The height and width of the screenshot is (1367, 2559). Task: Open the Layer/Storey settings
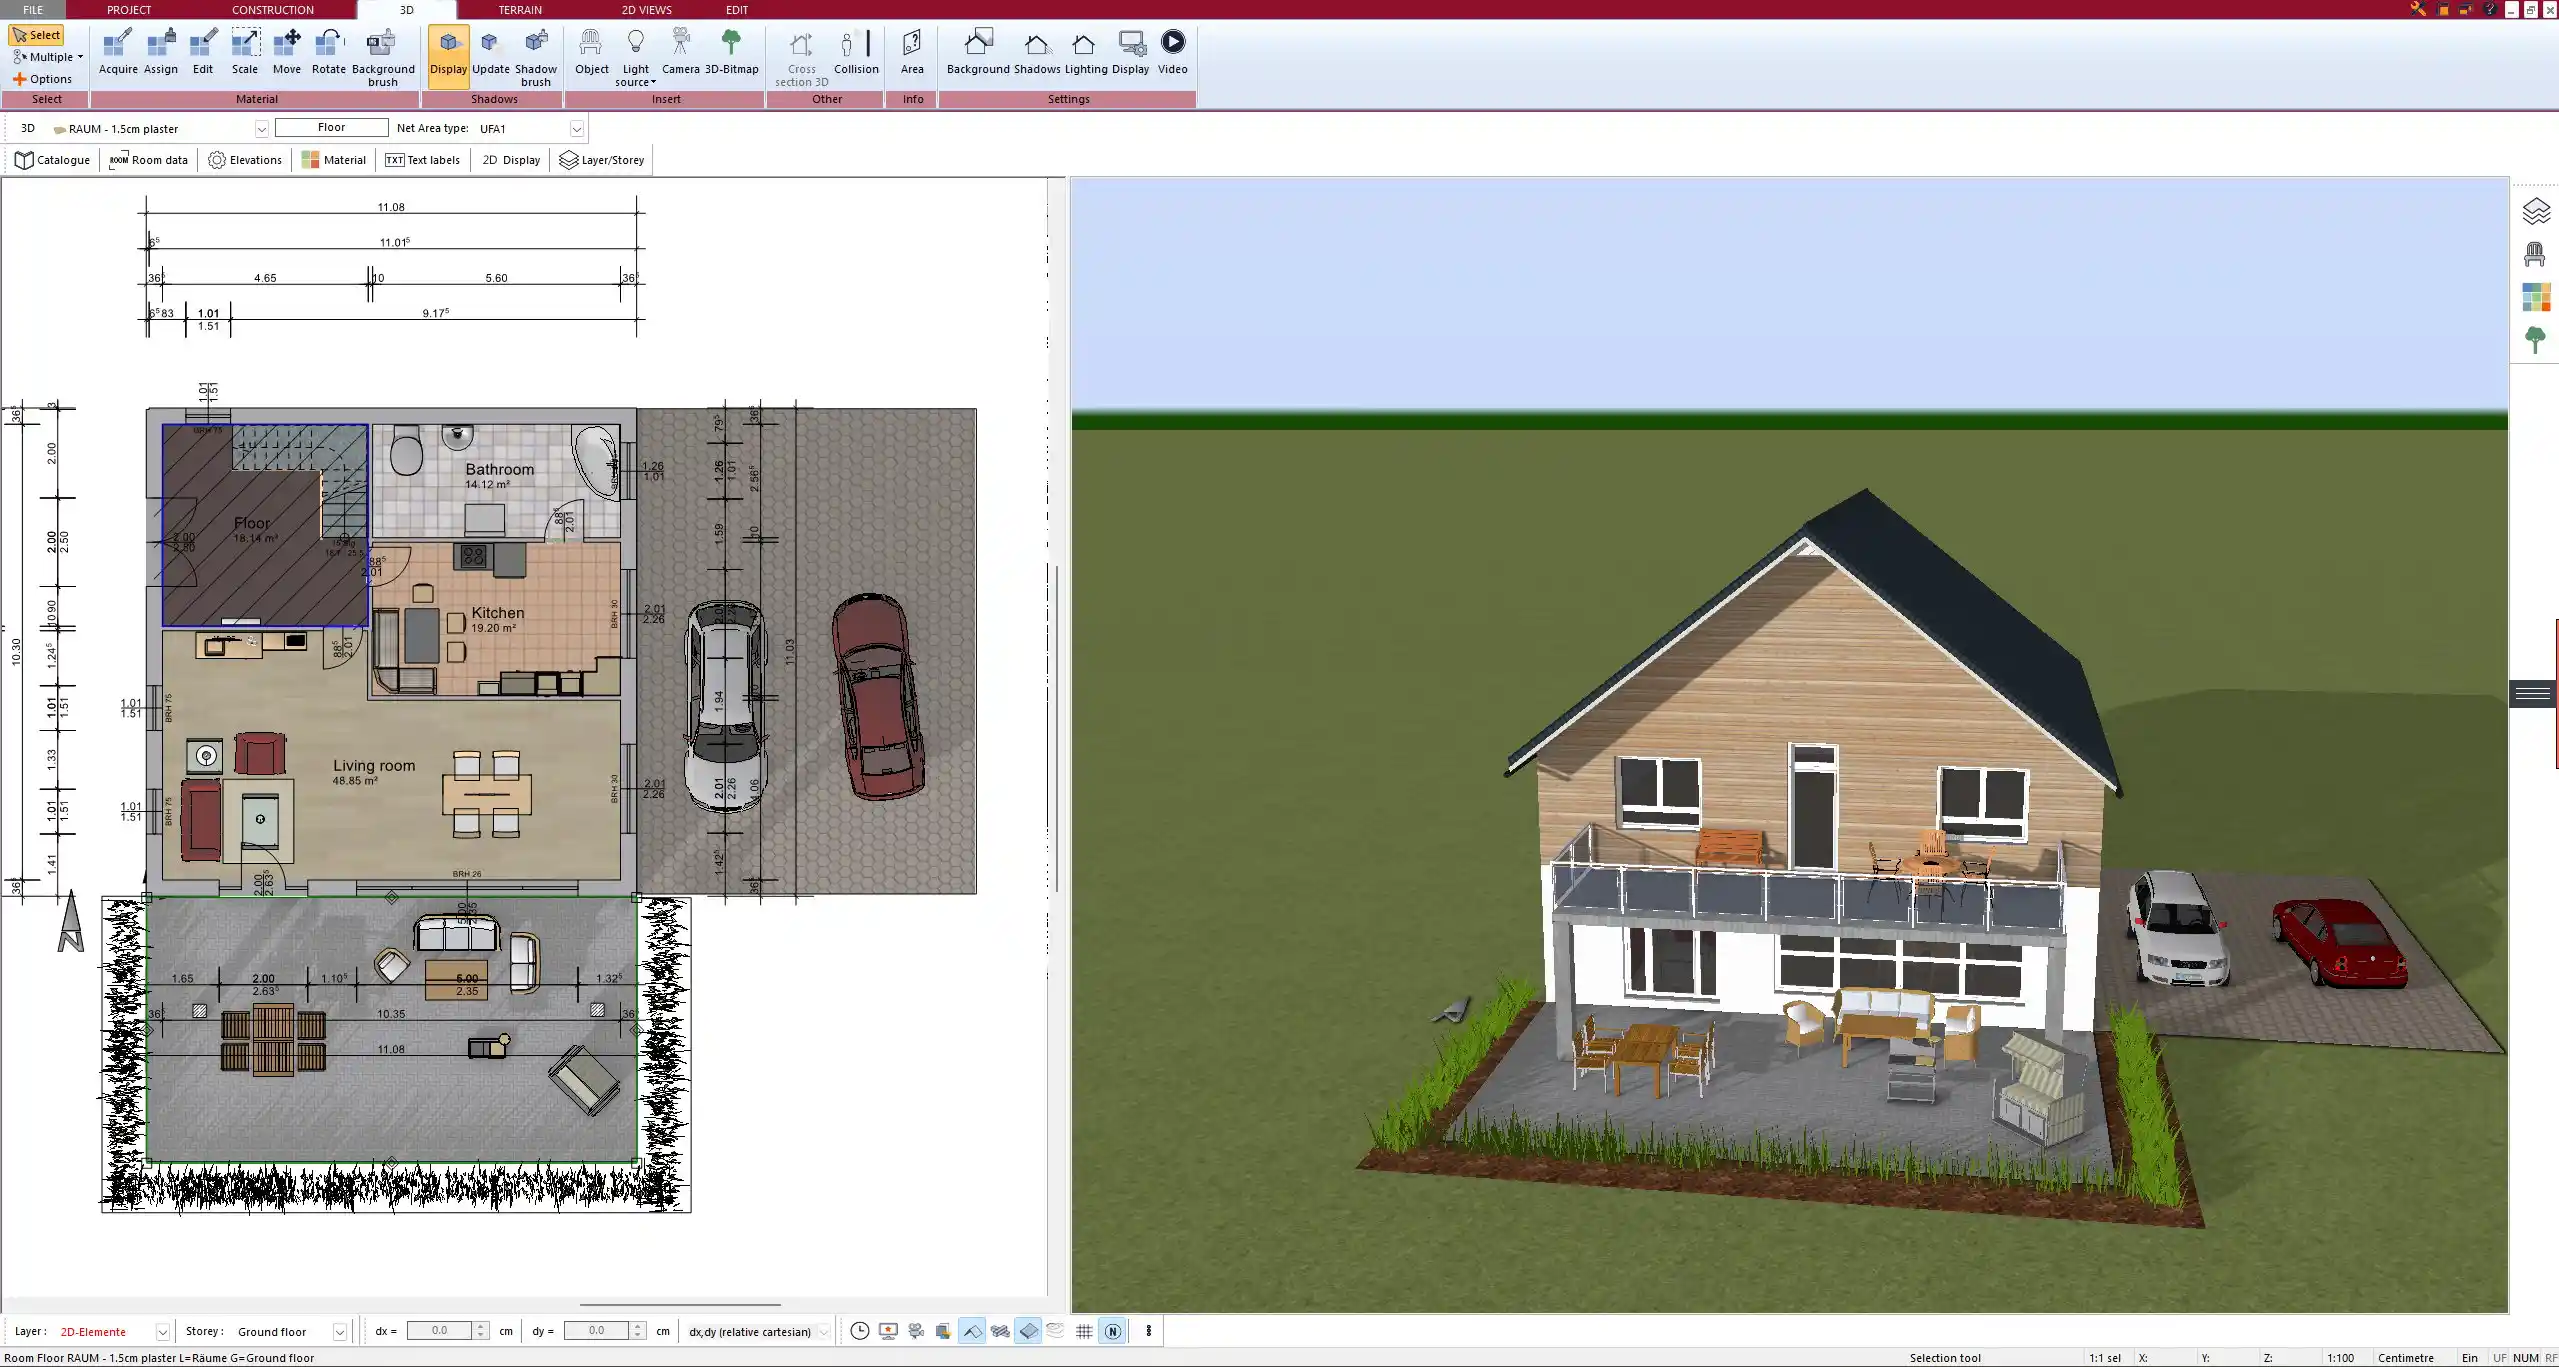601,159
